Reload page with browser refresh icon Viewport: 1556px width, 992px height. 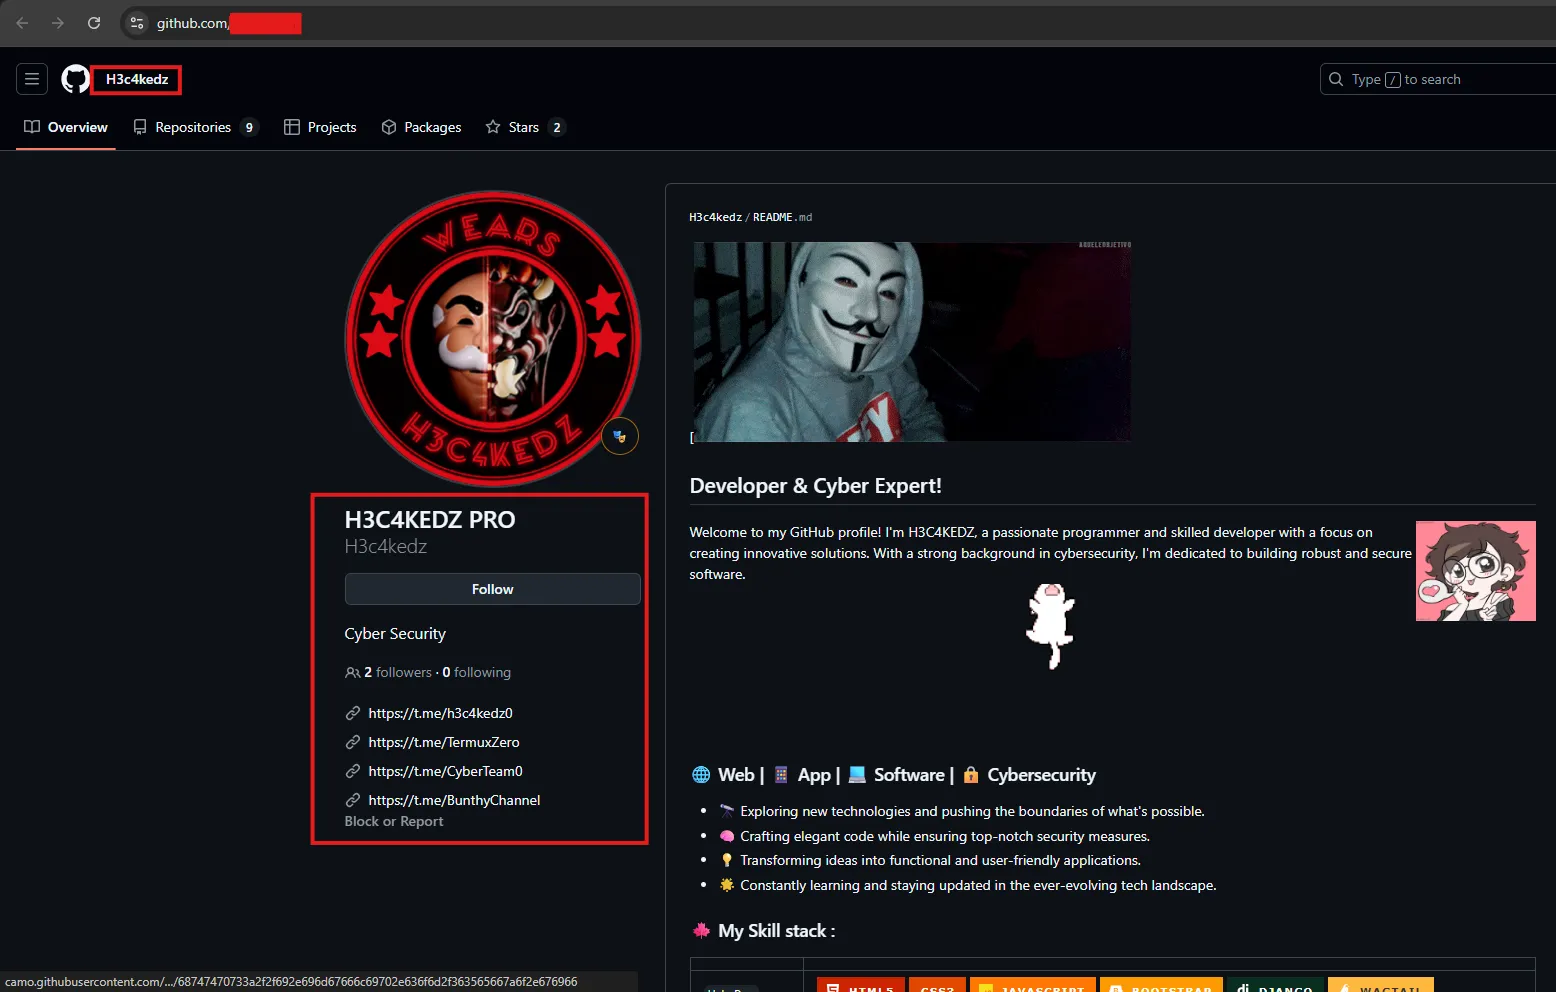94,23
